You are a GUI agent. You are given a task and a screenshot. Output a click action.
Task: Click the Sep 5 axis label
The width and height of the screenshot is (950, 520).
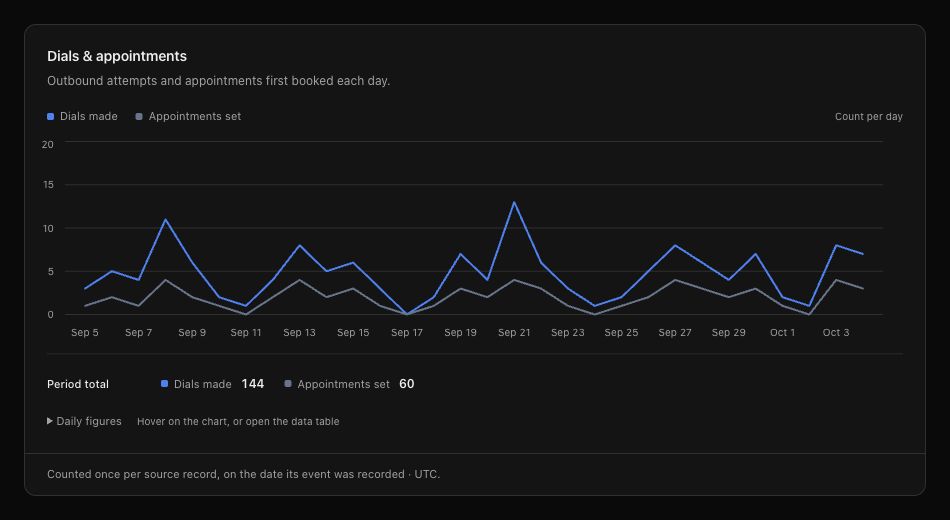point(85,332)
